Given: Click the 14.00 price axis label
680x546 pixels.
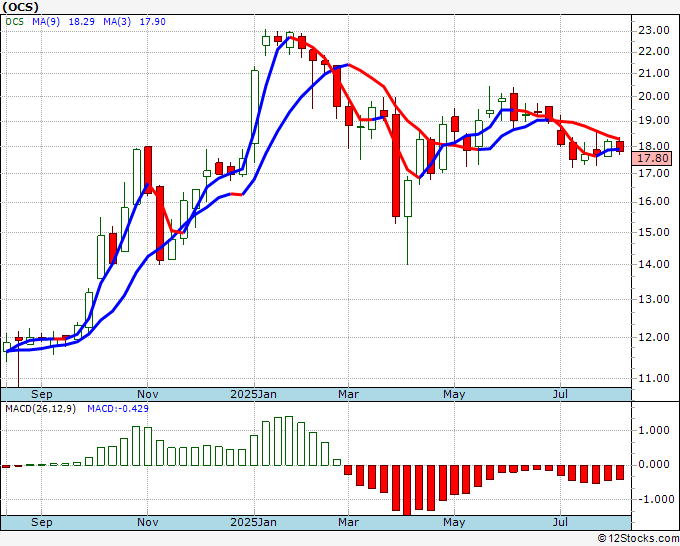Looking at the screenshot, I should [x=653, y=264].
